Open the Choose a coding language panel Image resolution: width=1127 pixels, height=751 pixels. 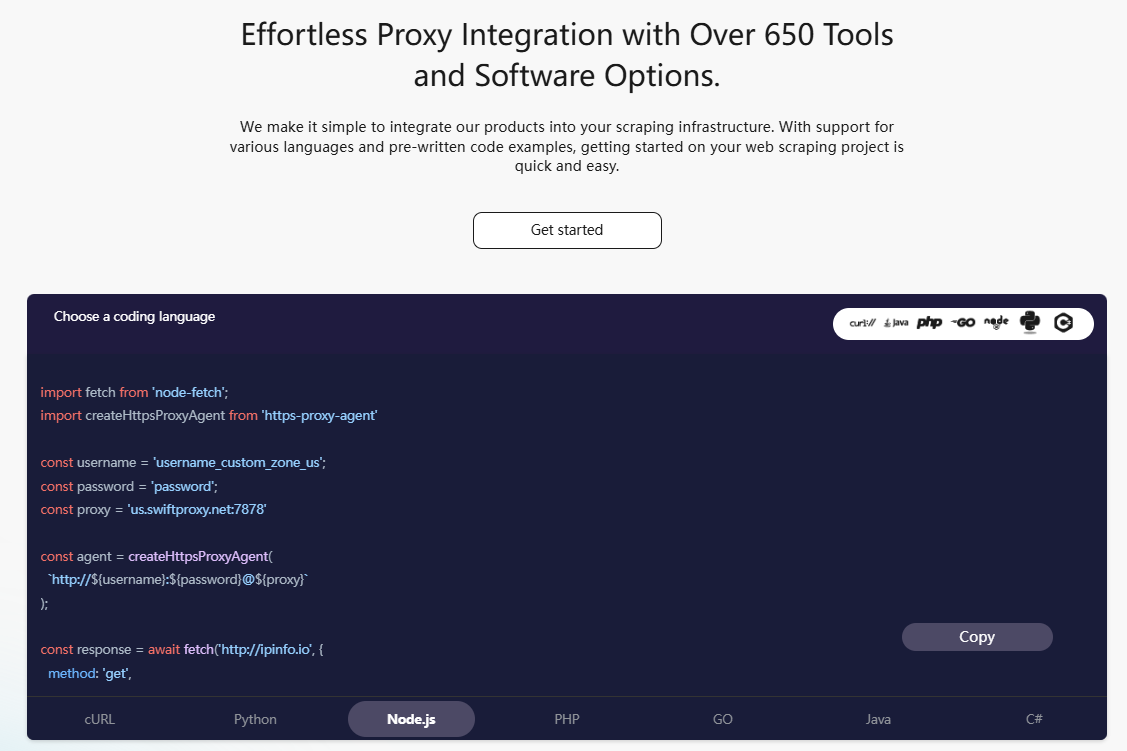132,316
